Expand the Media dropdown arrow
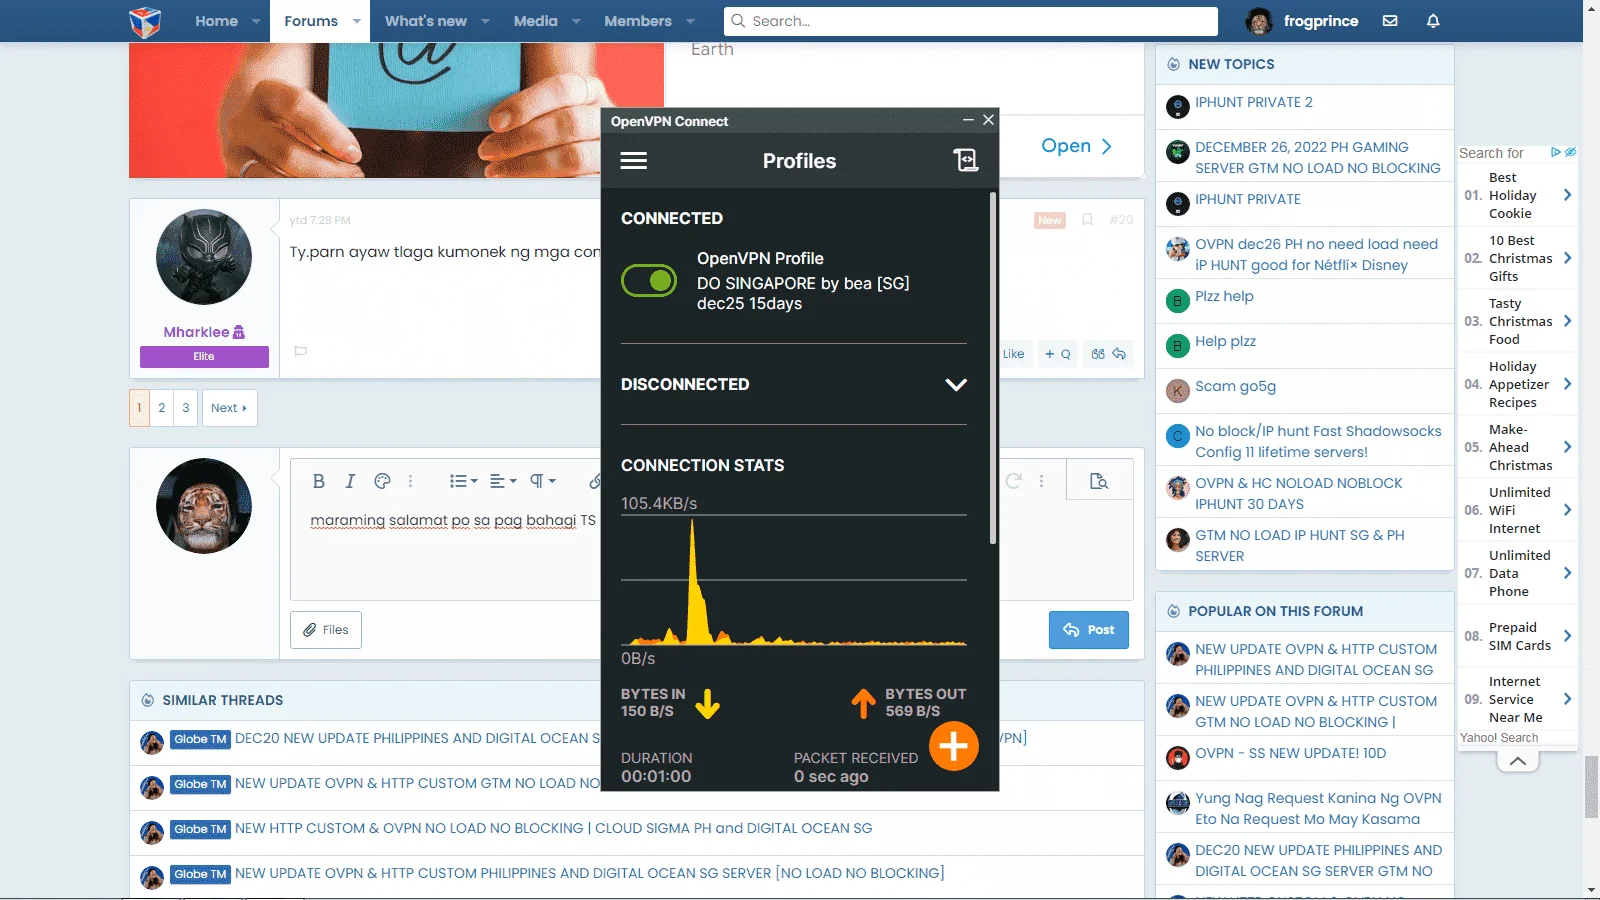Screen dimensions: 1600x900 [x=576, y=21]
